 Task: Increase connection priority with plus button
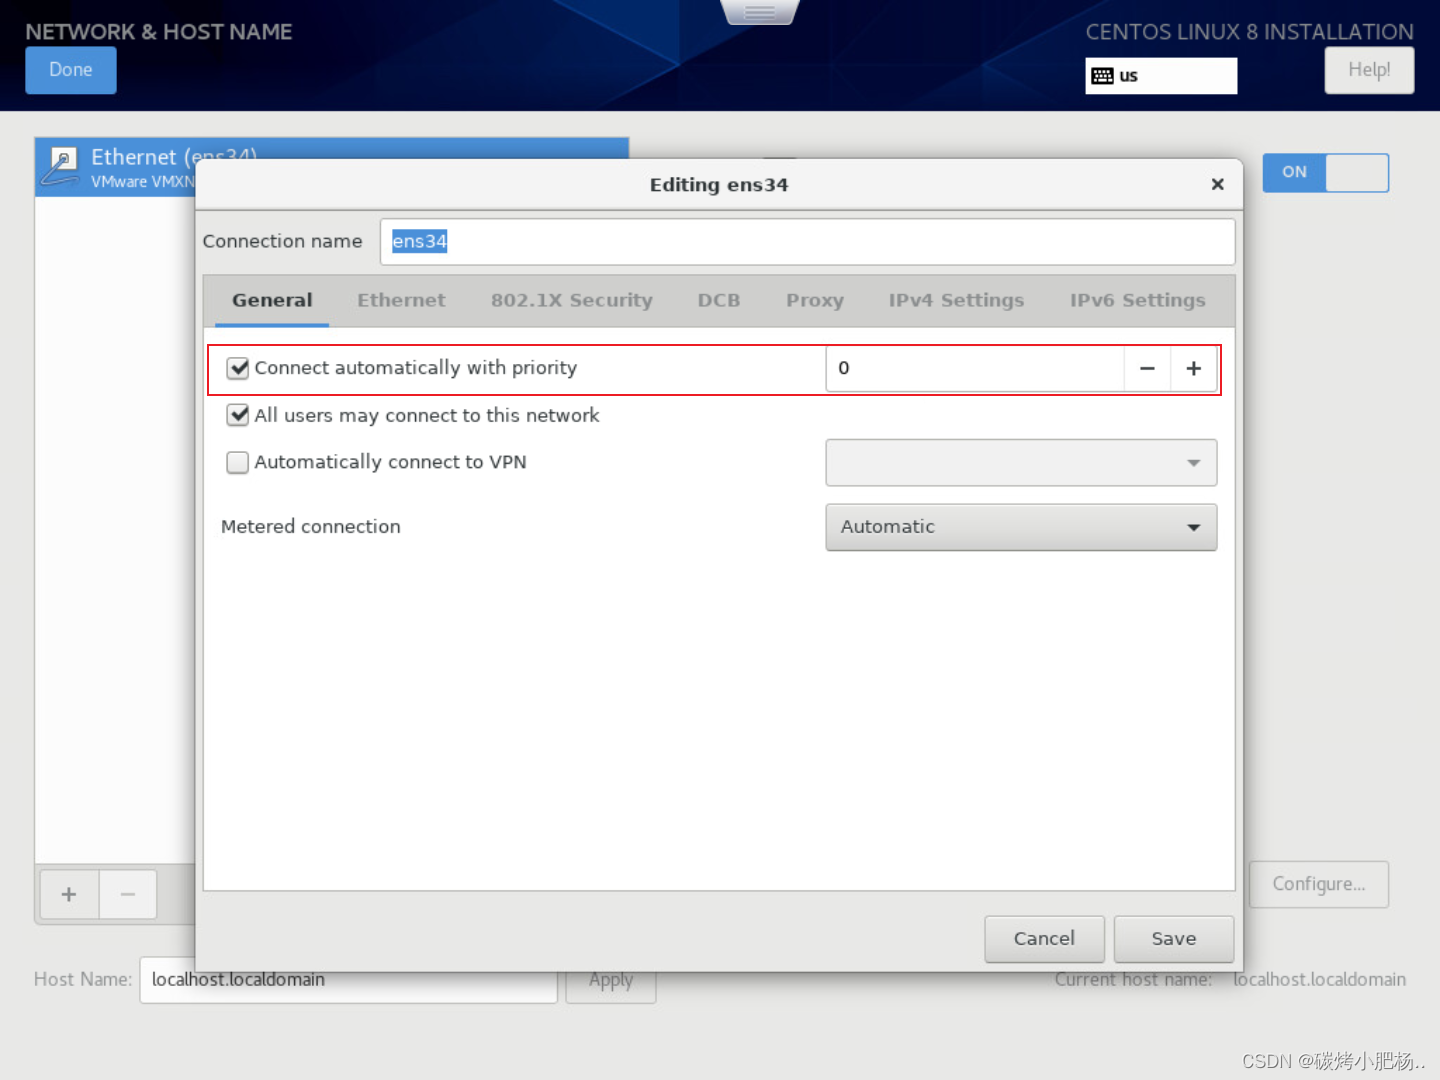[1193, 369]
